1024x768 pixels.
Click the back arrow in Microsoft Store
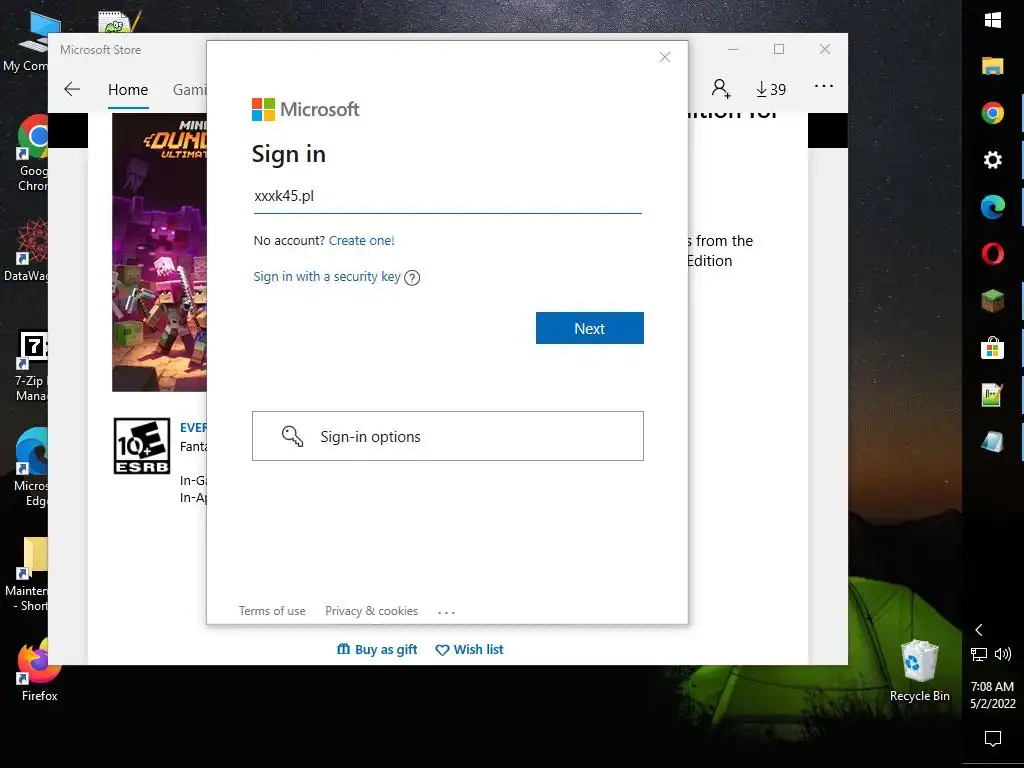[x=72, y=89]
